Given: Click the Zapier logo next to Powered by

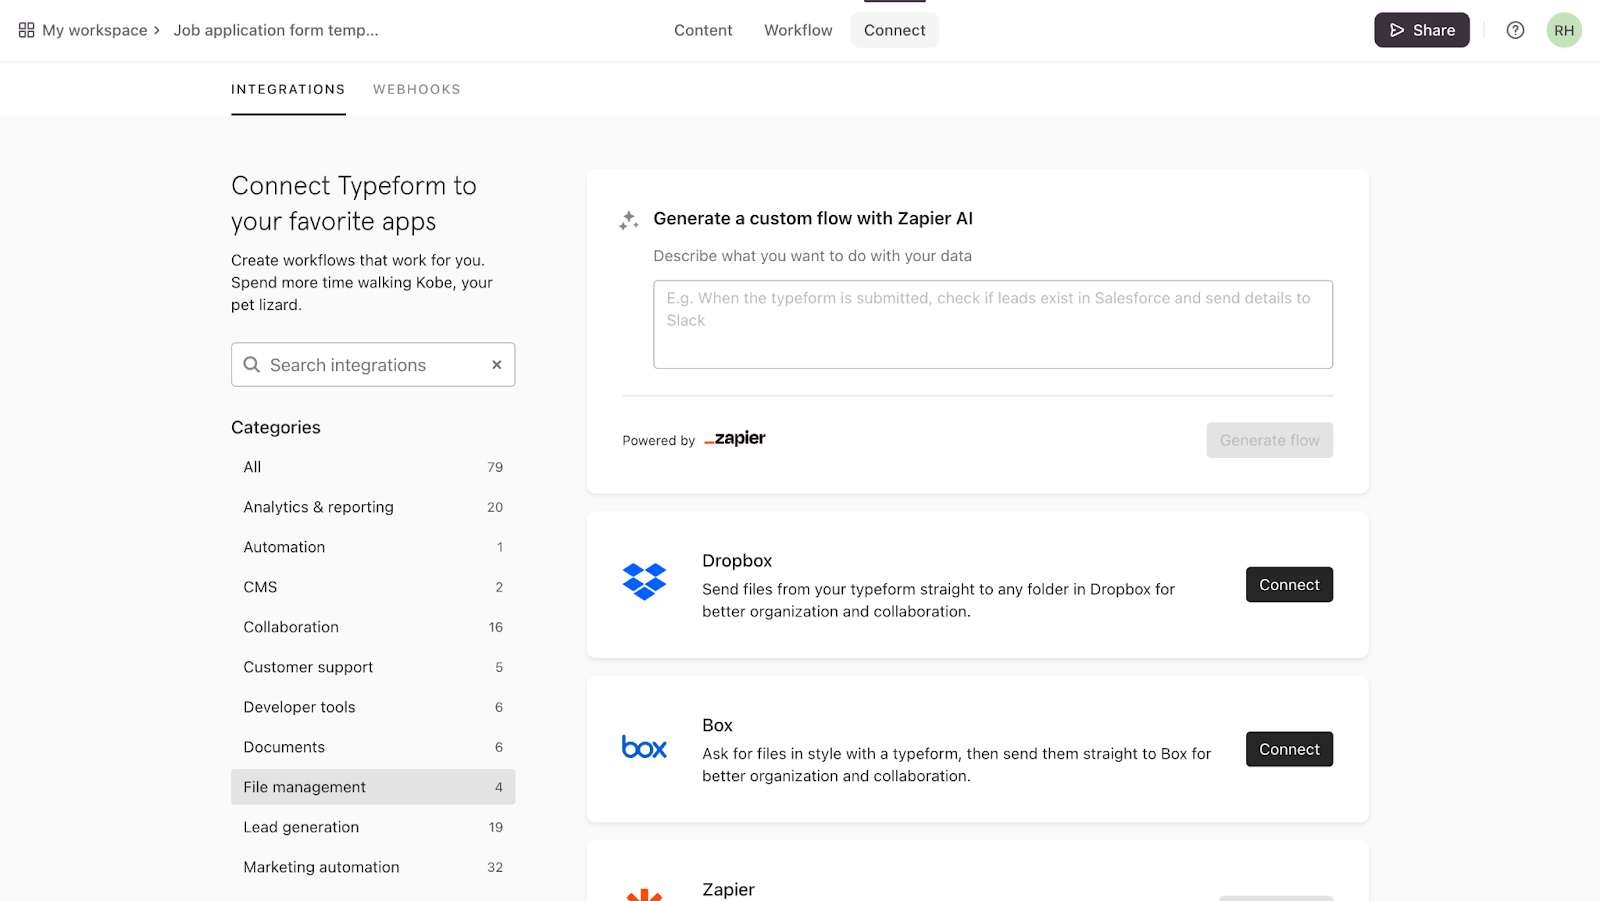Looking at the screenshot, I should pos(735,438).
